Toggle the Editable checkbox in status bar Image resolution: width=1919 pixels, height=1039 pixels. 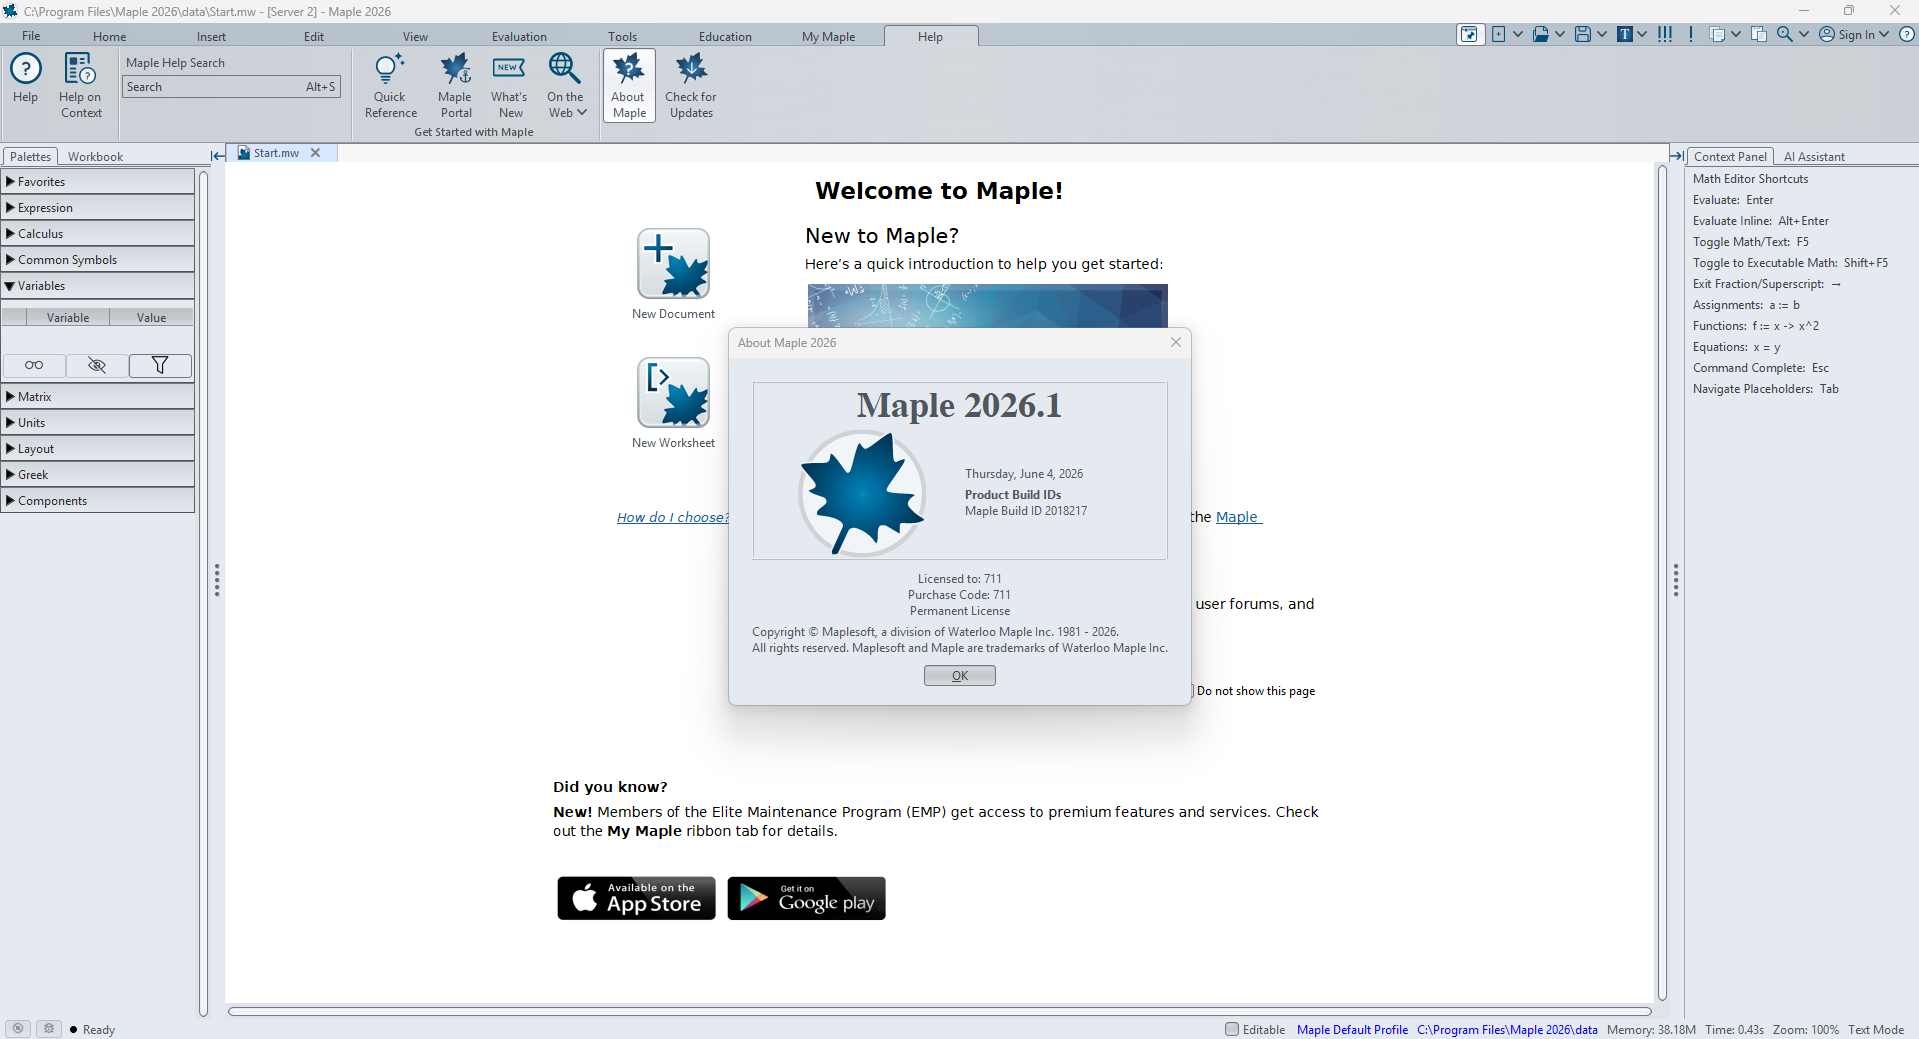[x=1232, y=1029]
